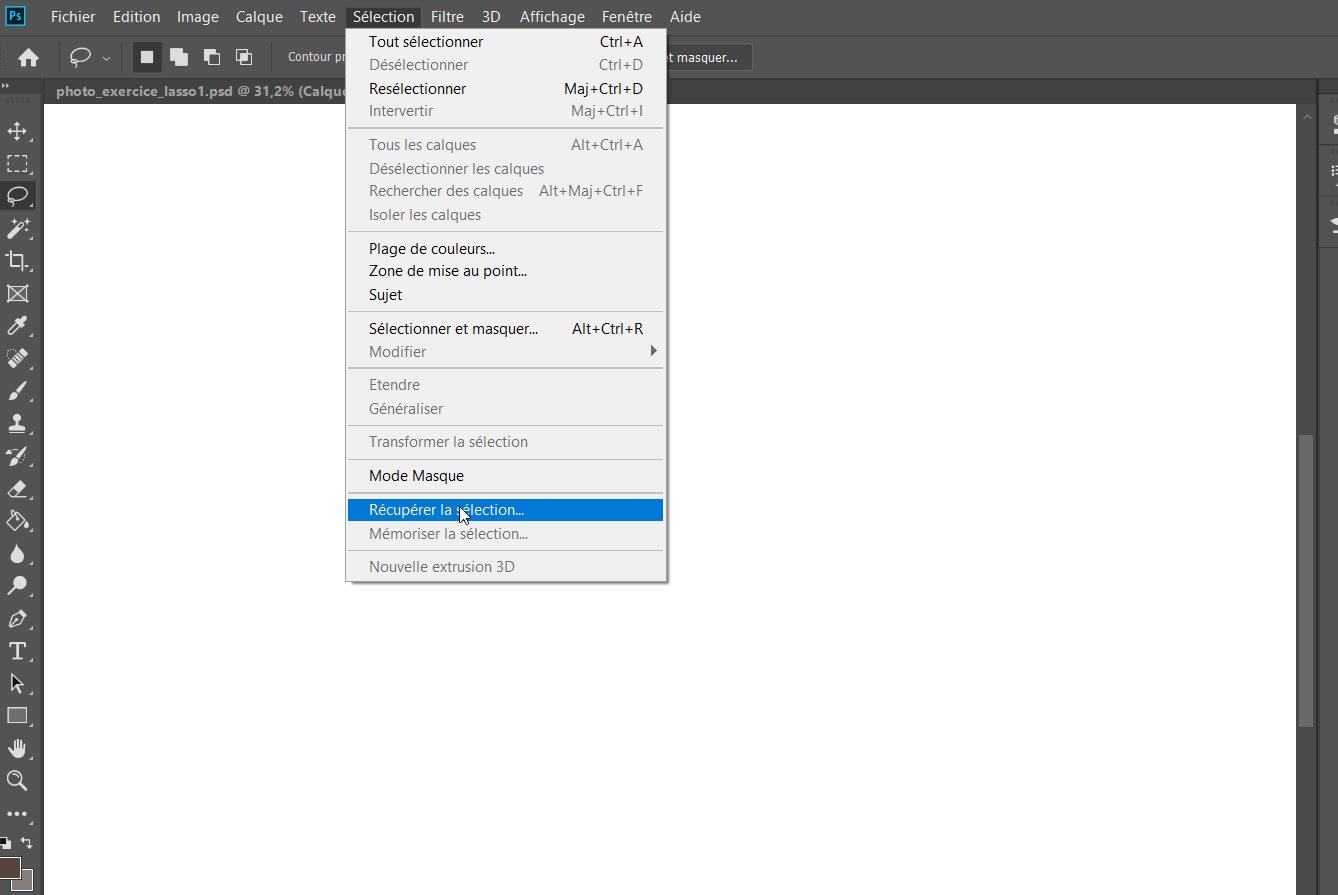This screenshot has height=895, width=1338.
Task: Select the Clone Stamp tool
Action: pyautogui.click(x=17, y=423)
